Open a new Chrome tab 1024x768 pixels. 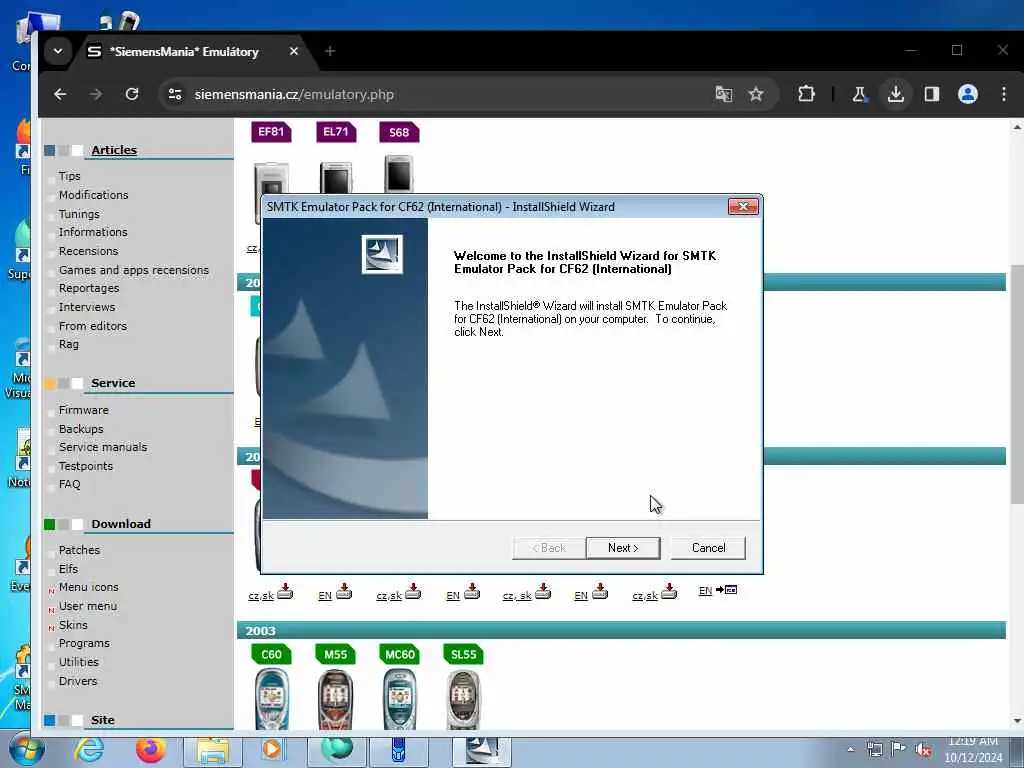[x=330, y=51]
